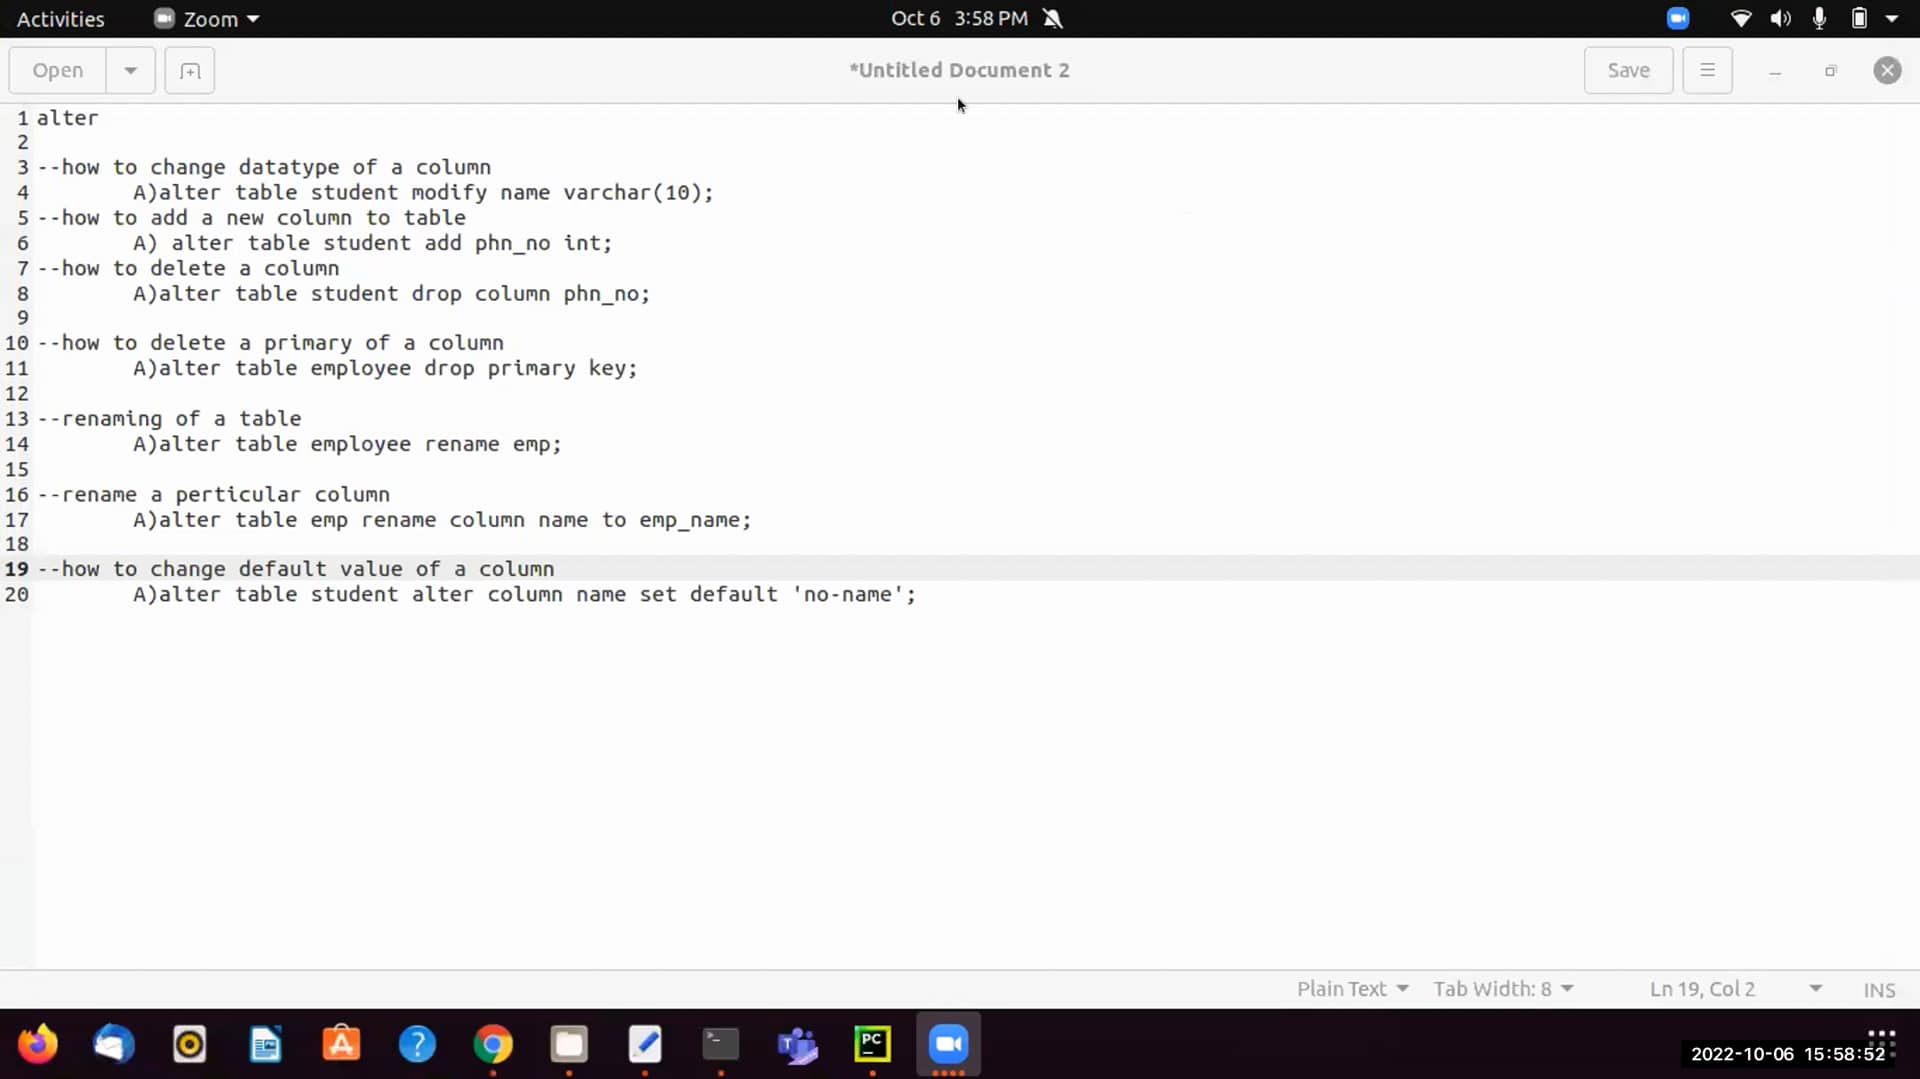
Task: Open Microsoft Teams from the dock
Action: (796, 1044)
